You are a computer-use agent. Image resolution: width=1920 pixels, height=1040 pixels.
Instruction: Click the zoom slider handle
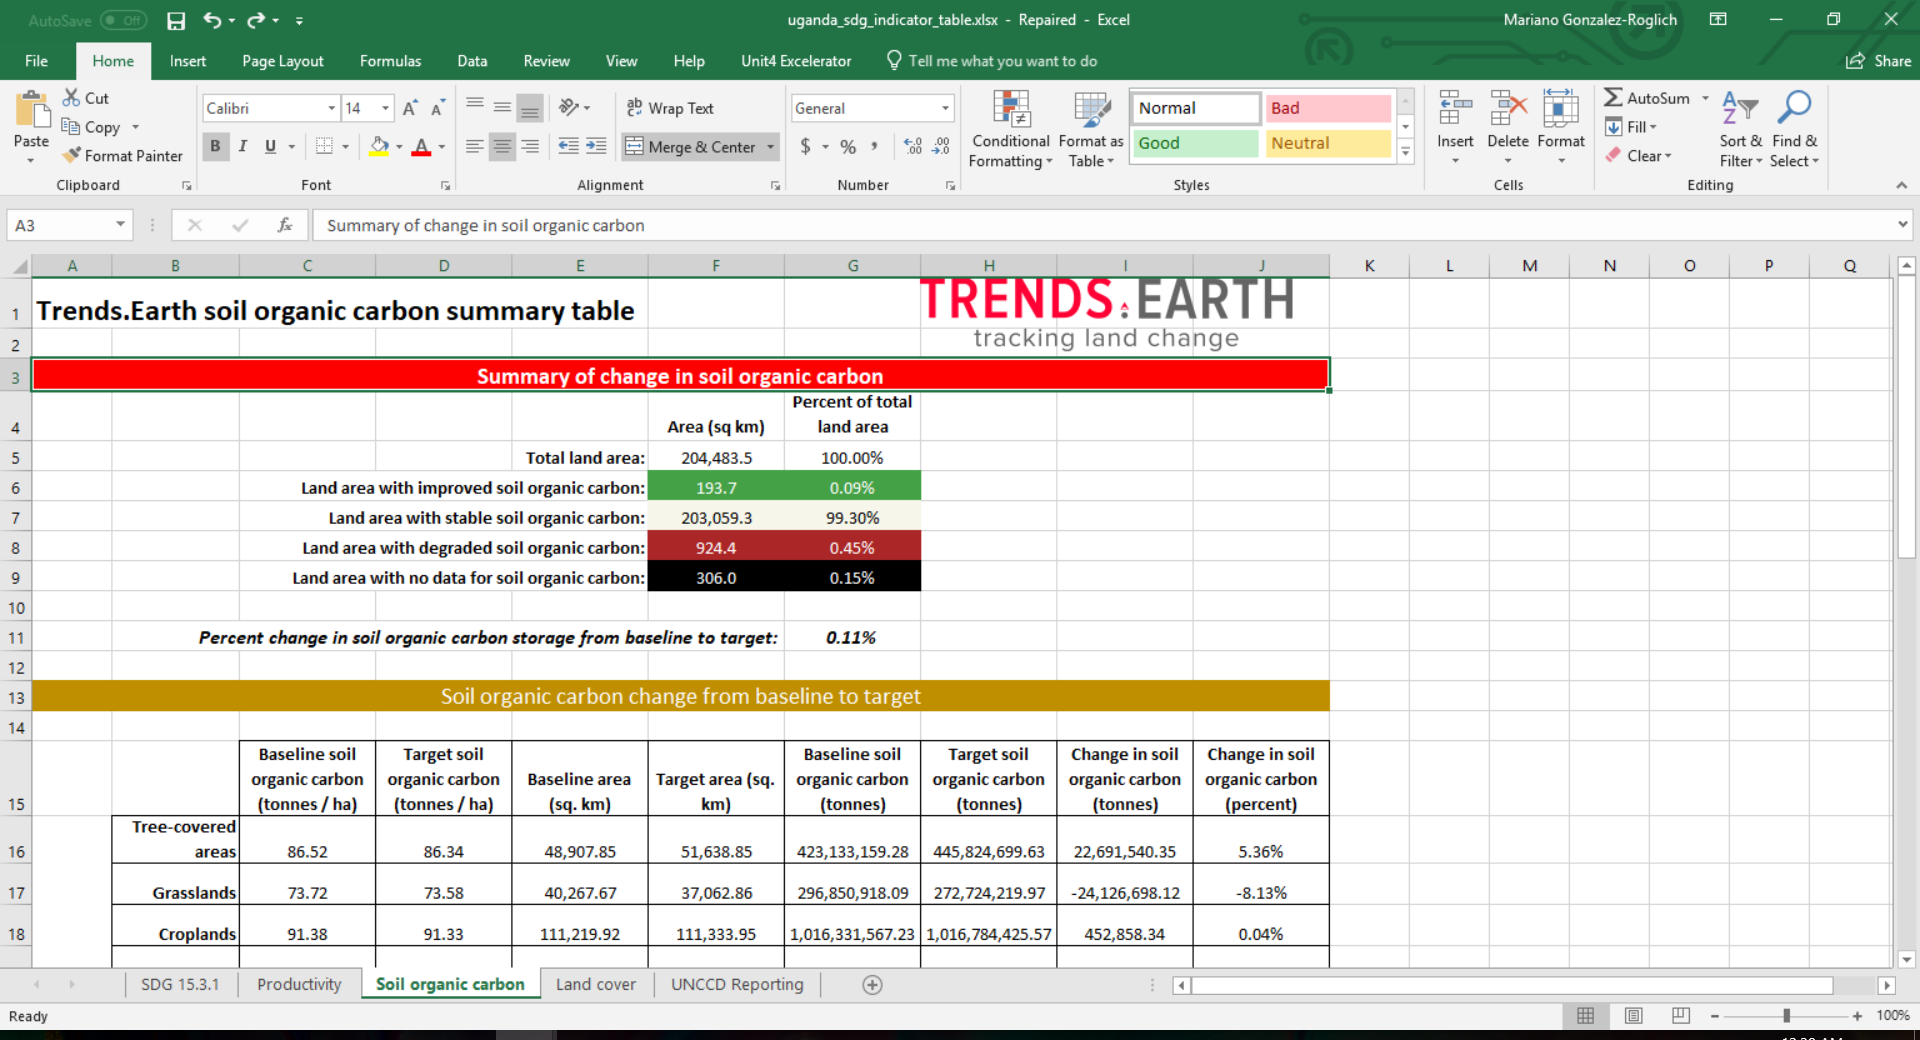coord(1786,1016)
